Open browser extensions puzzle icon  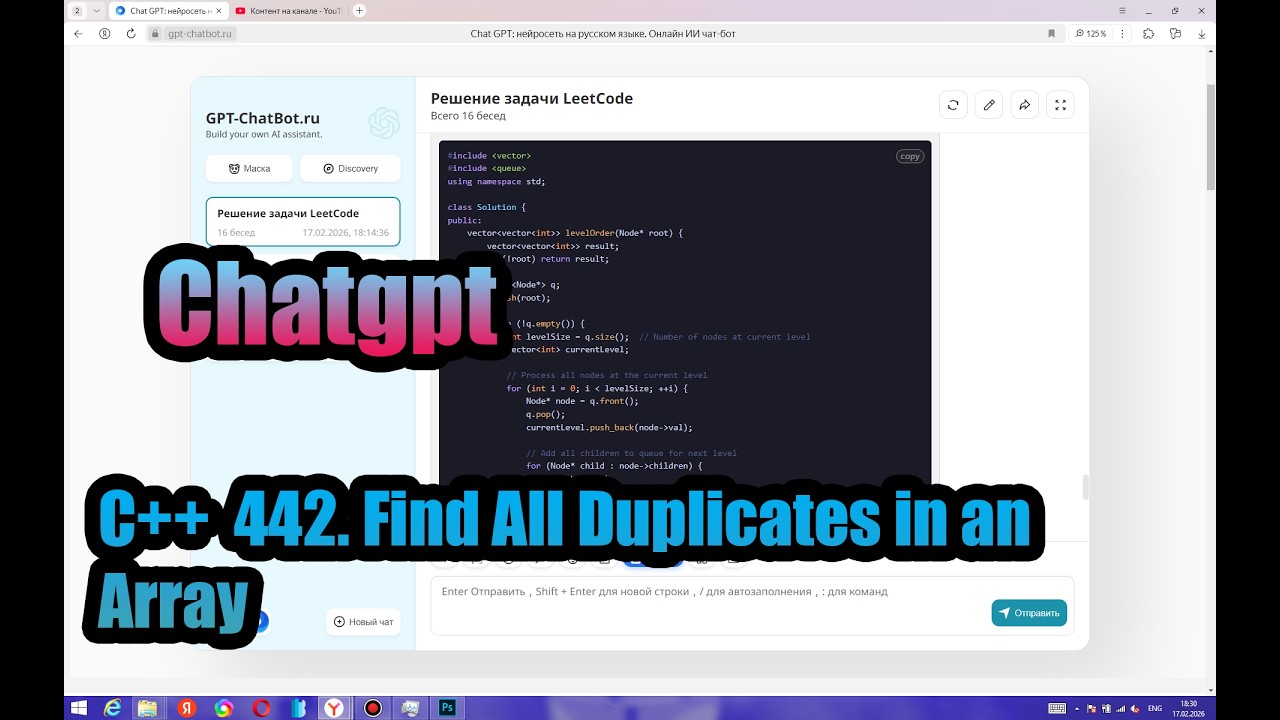(1148, 33)
